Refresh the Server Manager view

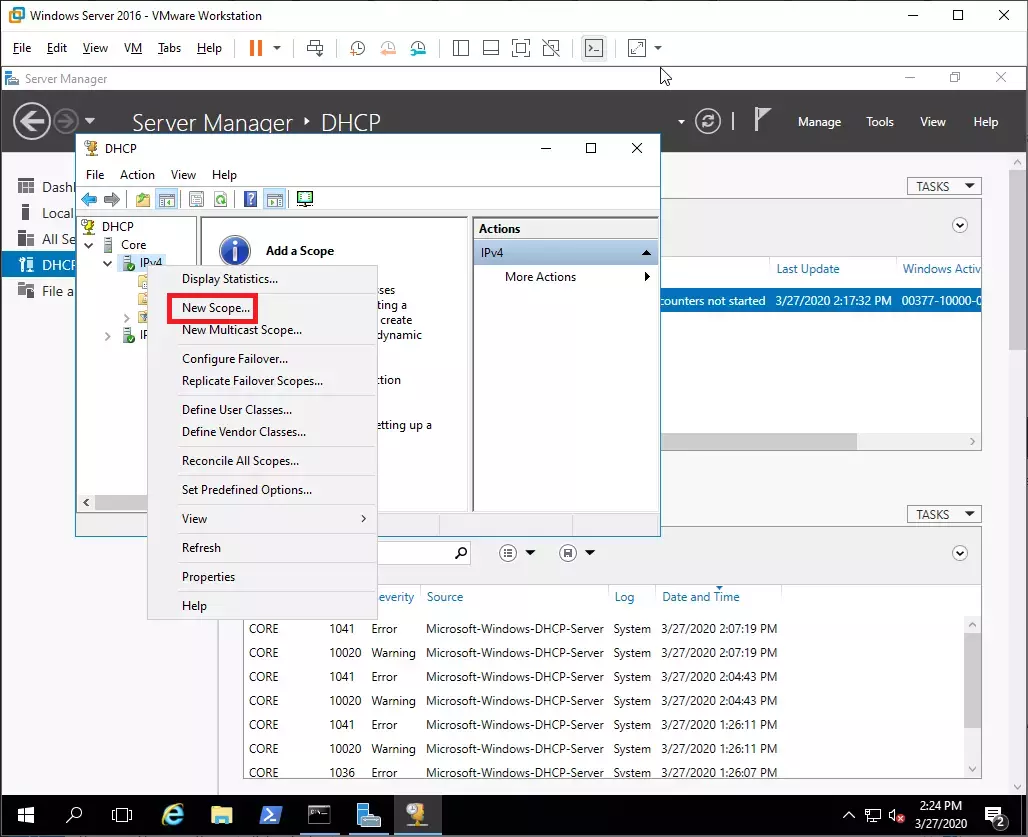click(x=707, y=121)
